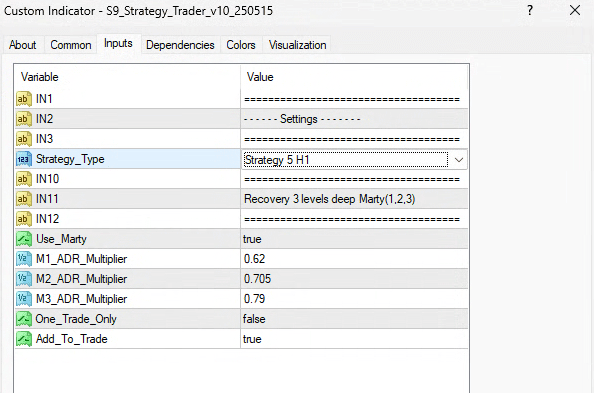This screenshot has height=393, width=594.
Task: Click the boolean icon beside Add_To_Trade
Action: (23, 339)
